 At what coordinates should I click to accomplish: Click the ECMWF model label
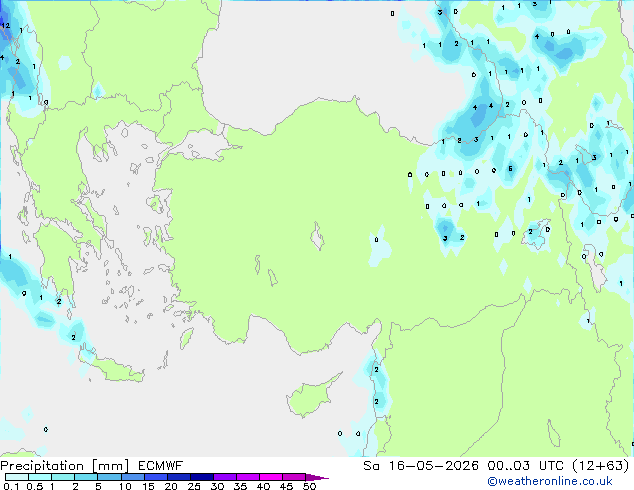tap(161, 466)
